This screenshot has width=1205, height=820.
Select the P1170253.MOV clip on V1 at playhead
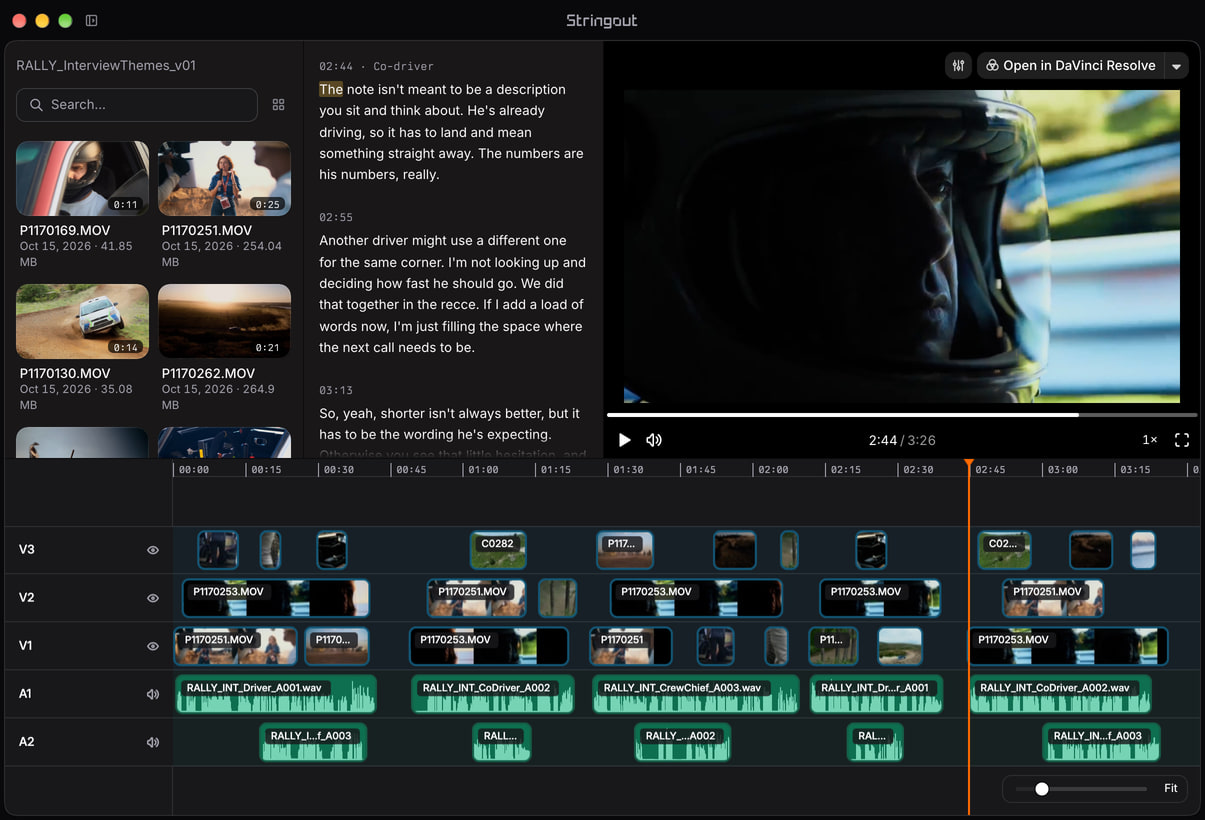[1068, 646]
